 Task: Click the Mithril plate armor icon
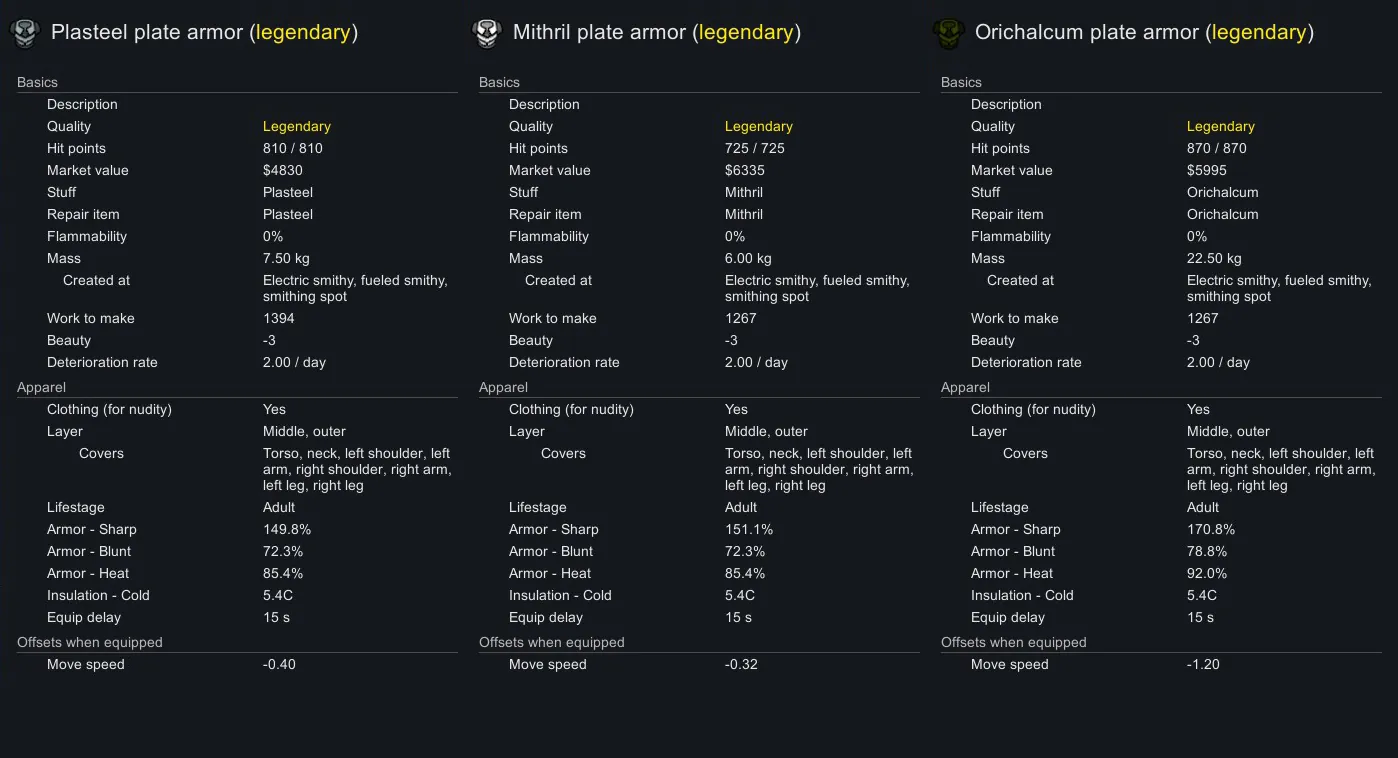486,33
